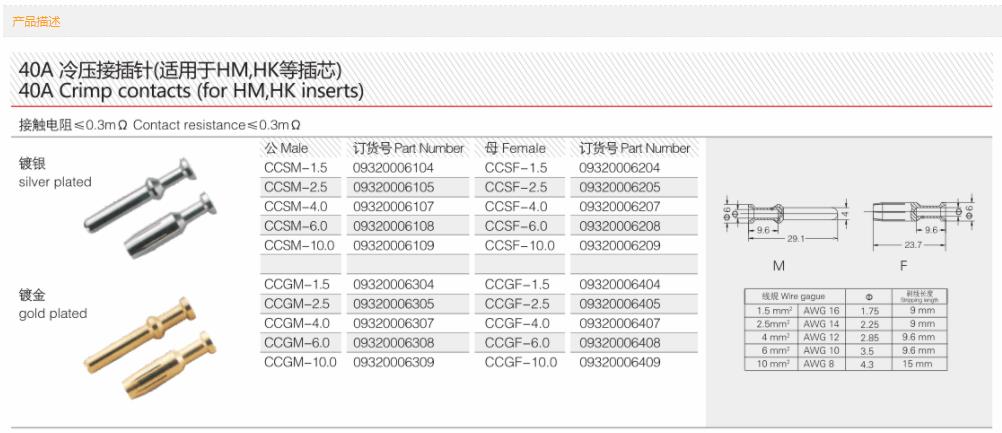1002x433 pixels.
Task: Select the CCSF-4.0 female model cell
Action: click(517, 207)
